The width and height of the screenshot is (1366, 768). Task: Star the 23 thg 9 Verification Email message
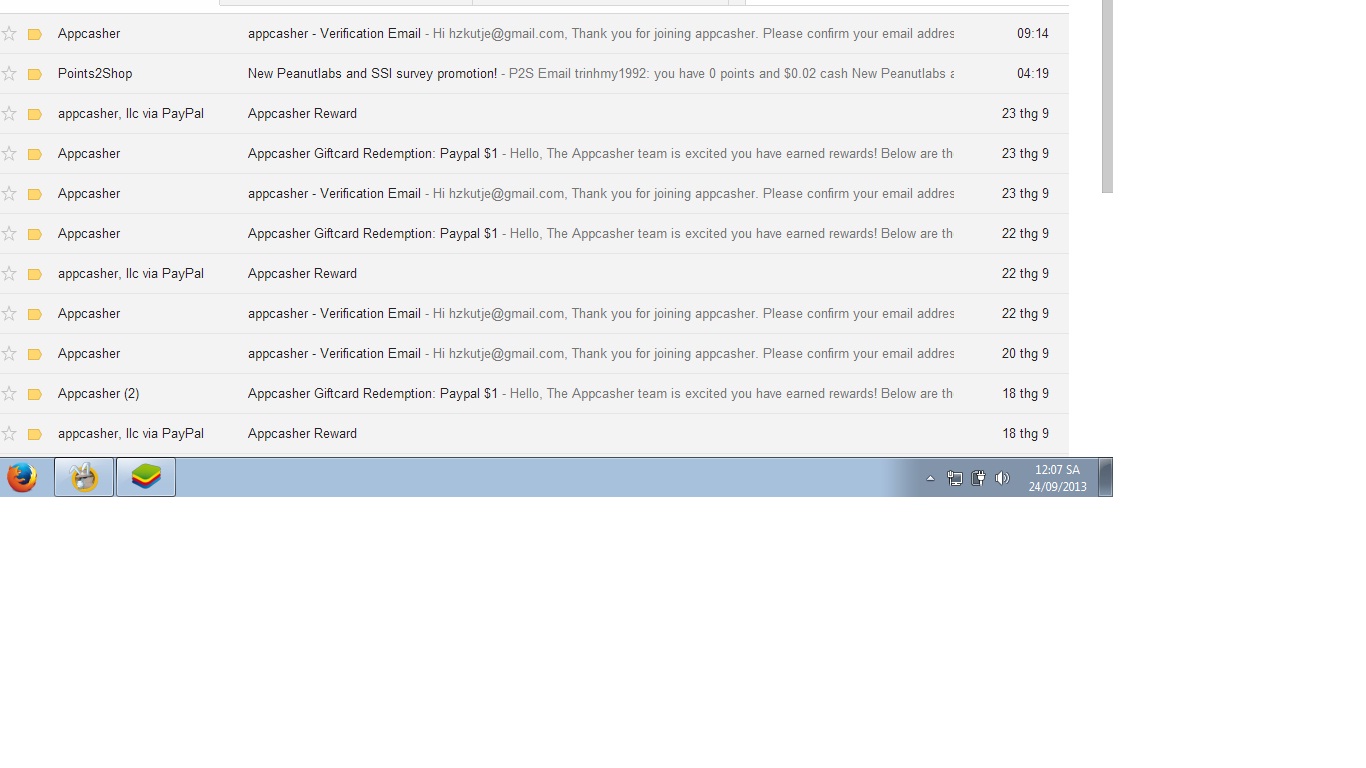tap(9, 193)
